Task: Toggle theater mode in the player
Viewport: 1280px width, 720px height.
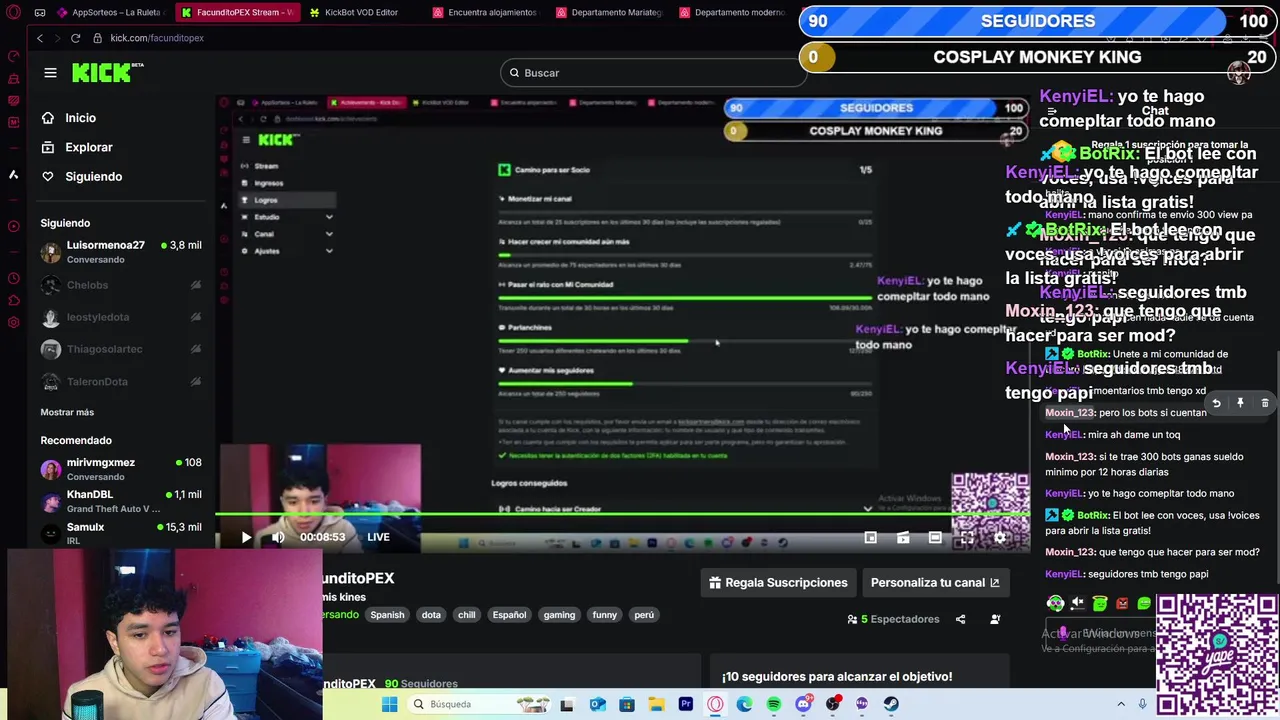Action: coord(935,538)
